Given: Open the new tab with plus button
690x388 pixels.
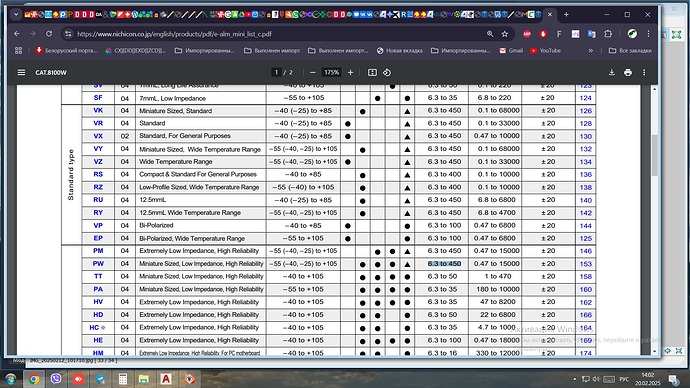Looking at the screenshot, I should coord(566,15).
